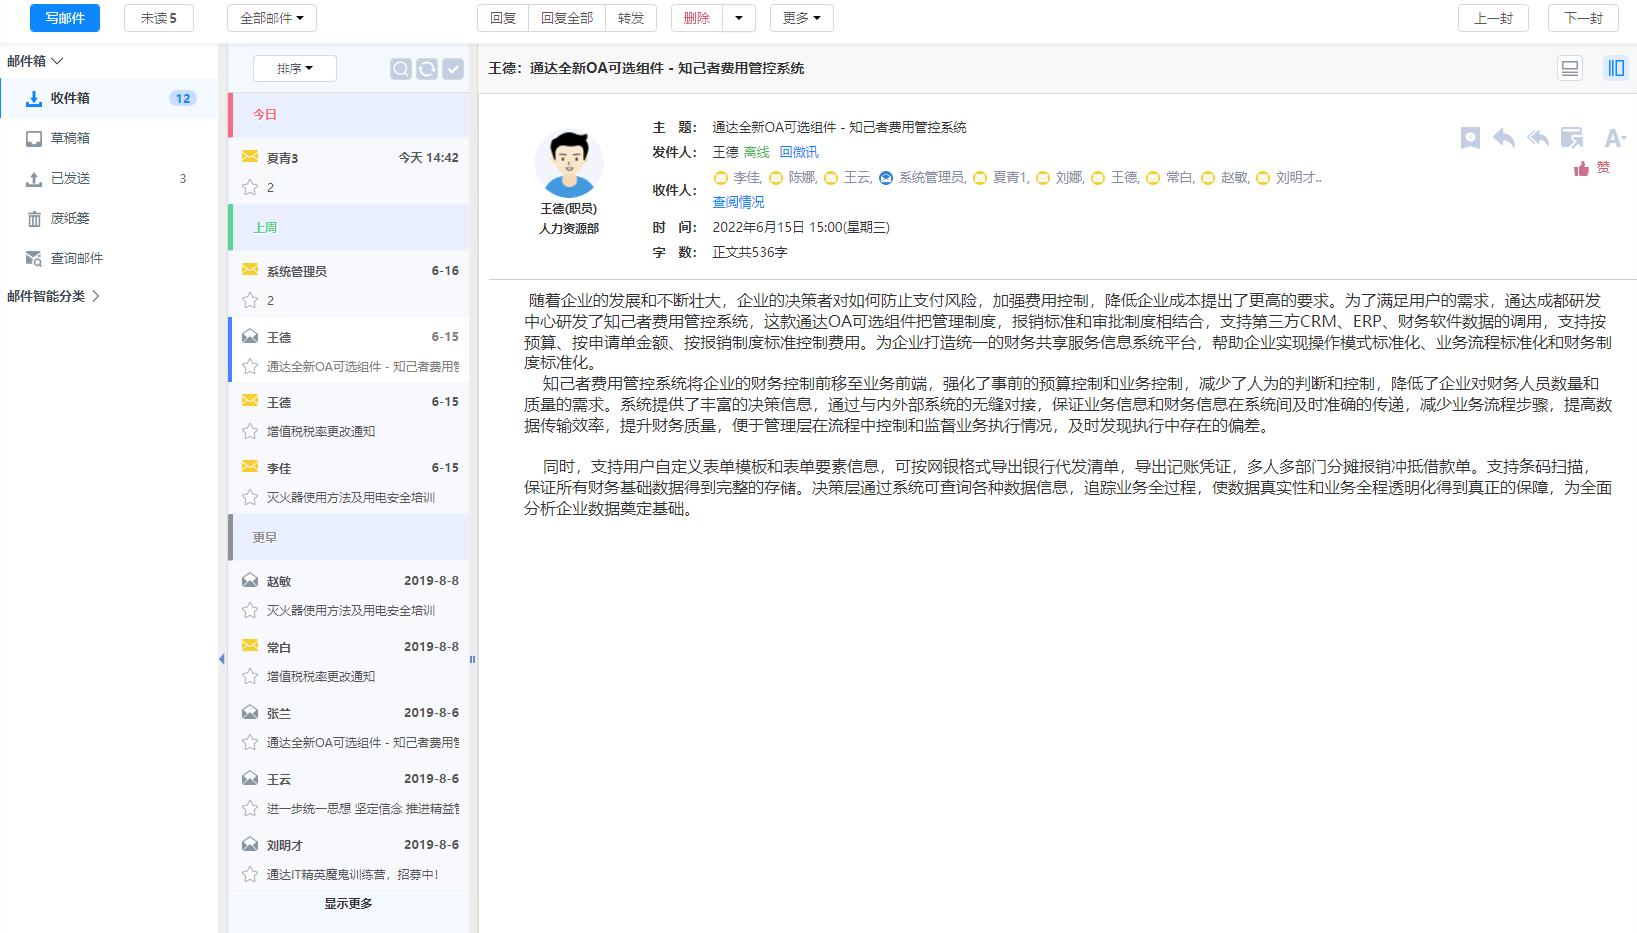This screenshot has height=933, width=1637.
Task: Open the 更多 dropdown menu
Action: (801, 18)
